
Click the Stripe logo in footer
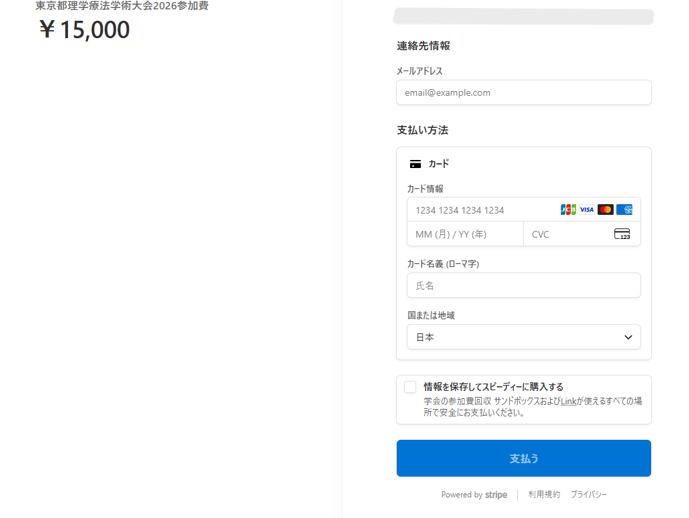(496, 495)
